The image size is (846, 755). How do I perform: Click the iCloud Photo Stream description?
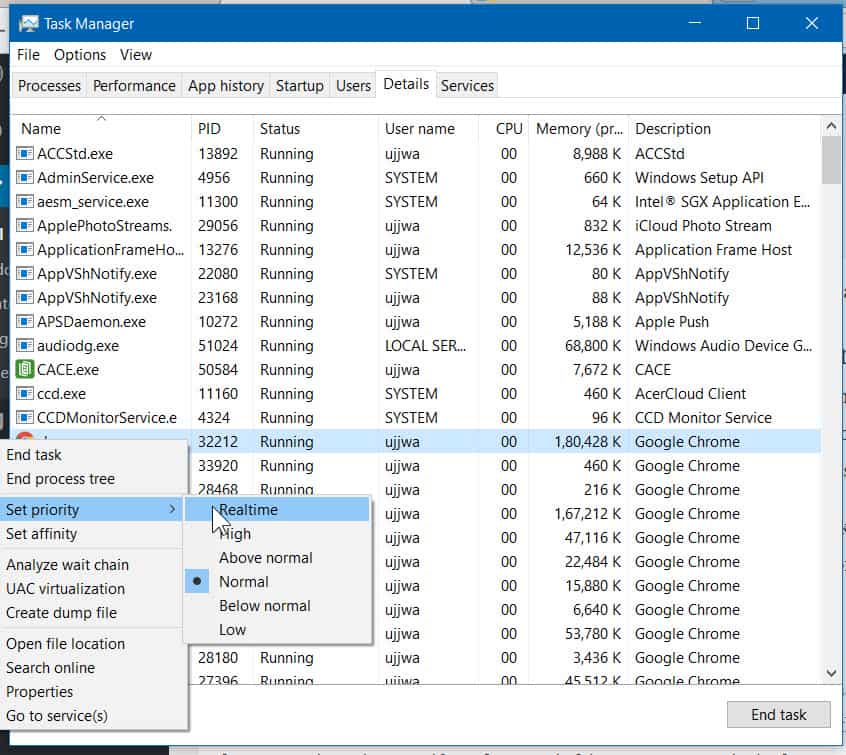point(703,226)
